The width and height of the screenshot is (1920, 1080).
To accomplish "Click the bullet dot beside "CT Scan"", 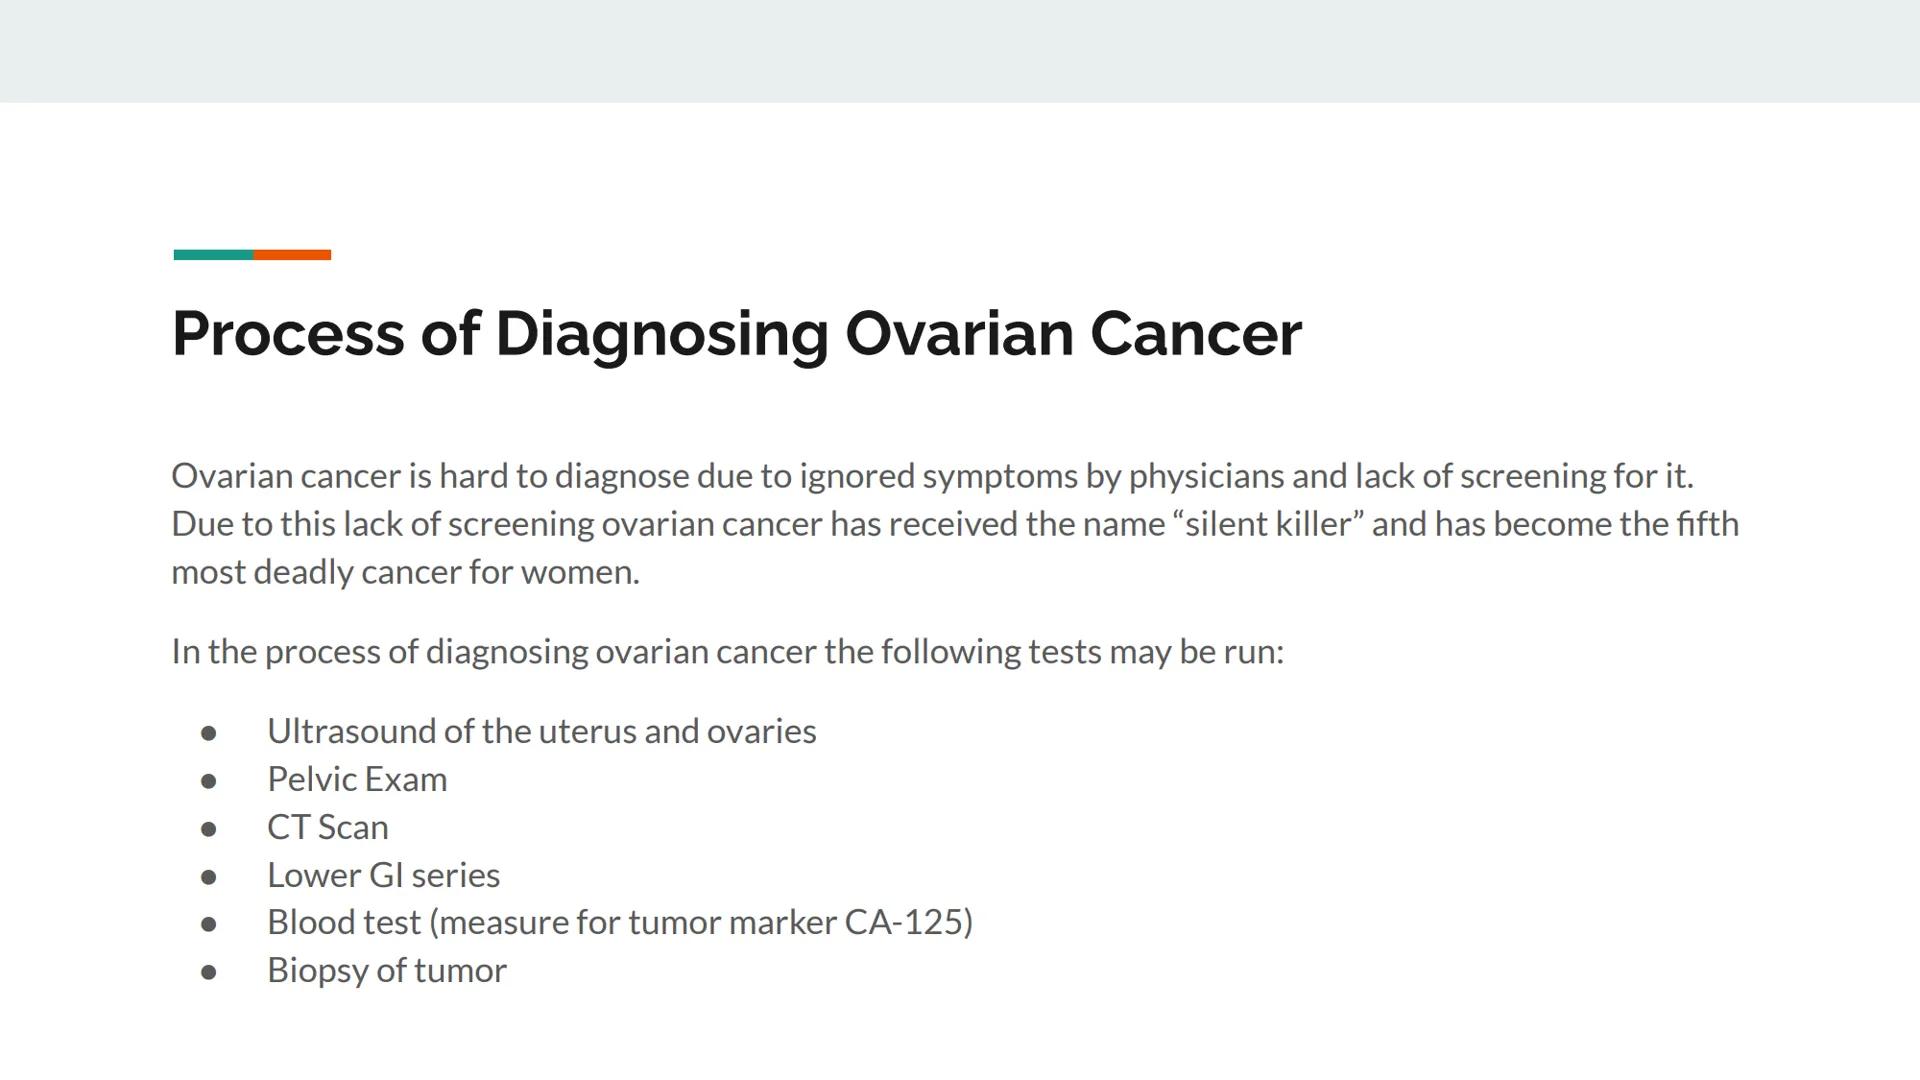I will [x=209, y=829].
